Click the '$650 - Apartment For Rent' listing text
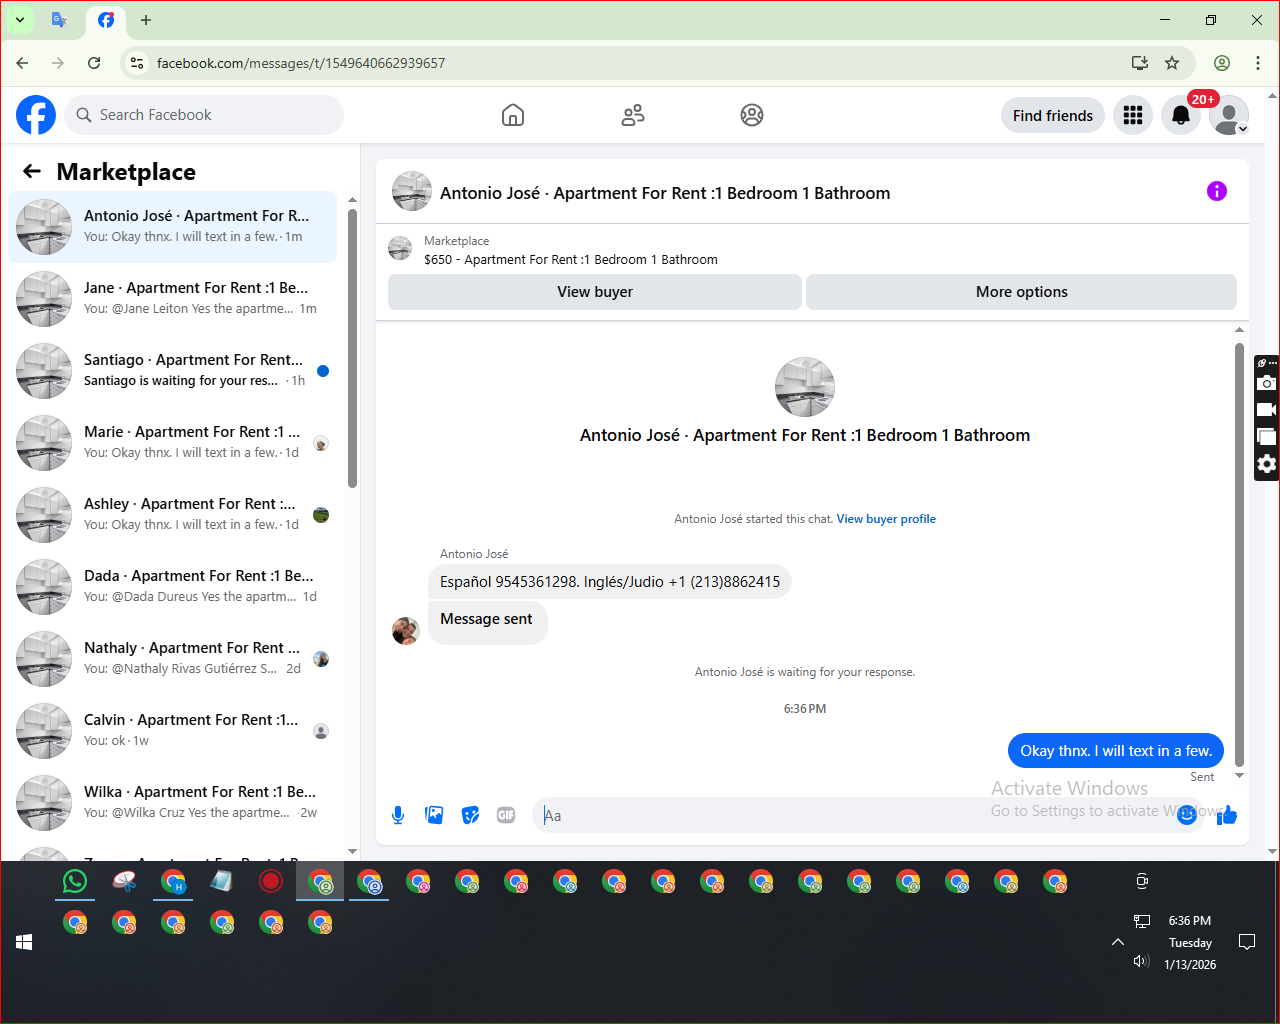 [x=571, y=259]
